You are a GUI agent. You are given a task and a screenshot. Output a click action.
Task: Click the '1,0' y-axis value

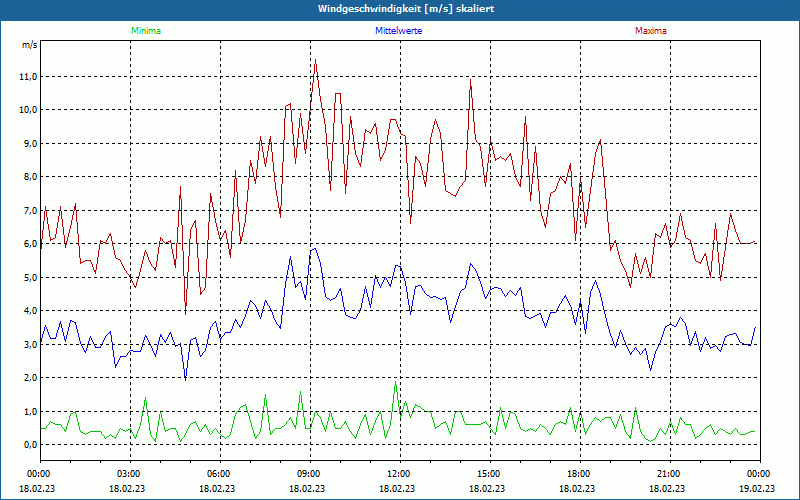pyautogui.click(x=30, y=411)
